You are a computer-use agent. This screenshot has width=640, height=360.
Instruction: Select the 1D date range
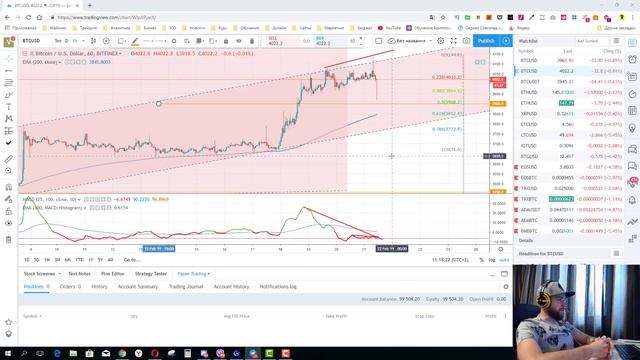[x=27, y=260]
